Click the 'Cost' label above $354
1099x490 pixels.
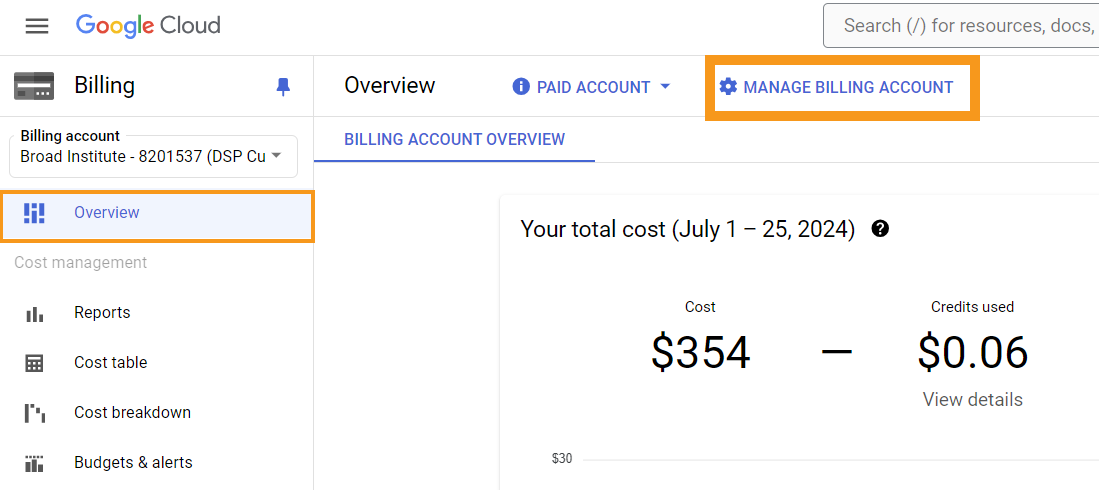tap(700, 307)
